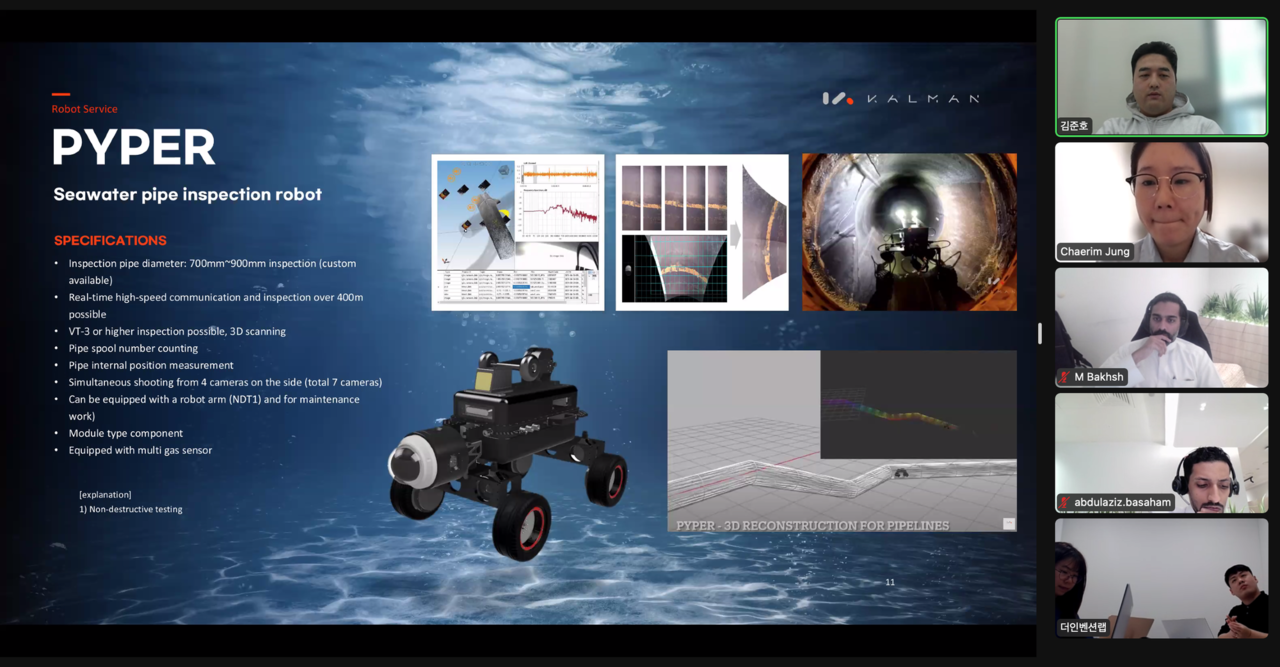This screenshot has height=667, width=1280.
Task: Open the pipe weld scan strips image
Action: [x=702, y=232]
